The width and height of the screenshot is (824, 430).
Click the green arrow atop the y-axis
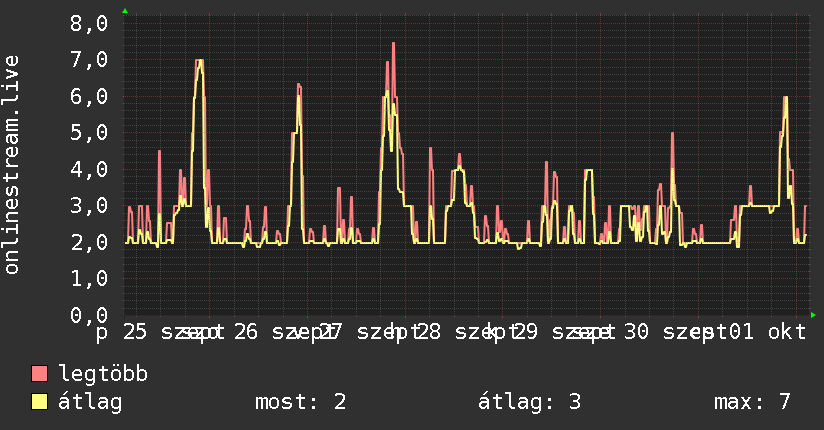point(125,11)
